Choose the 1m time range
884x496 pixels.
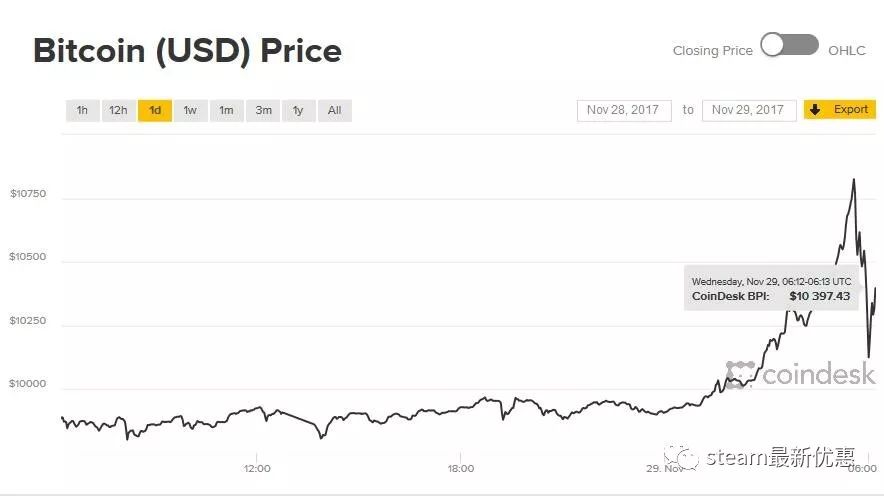227,110
